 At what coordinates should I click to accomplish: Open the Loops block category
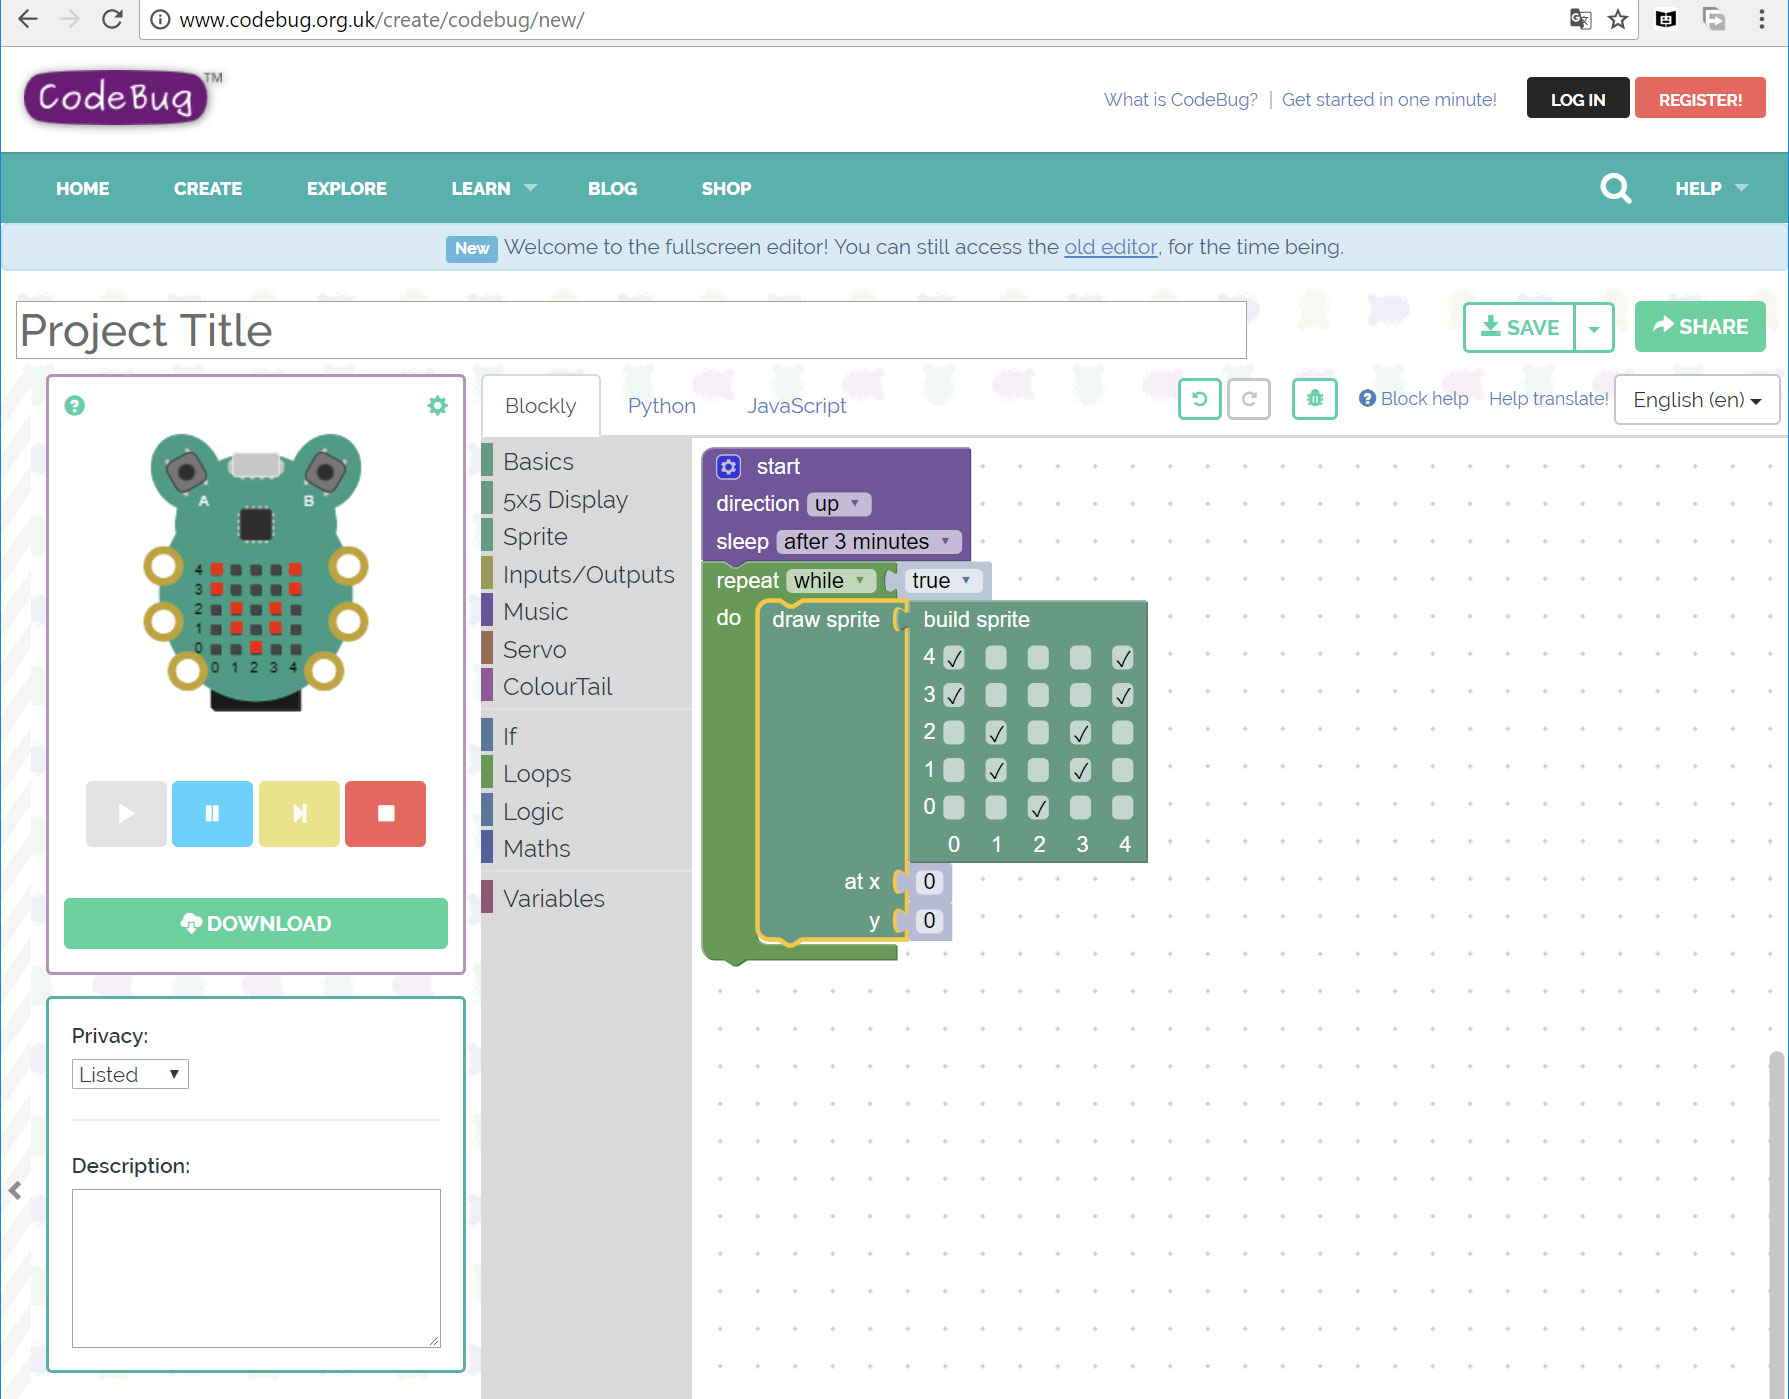point(587,774)
